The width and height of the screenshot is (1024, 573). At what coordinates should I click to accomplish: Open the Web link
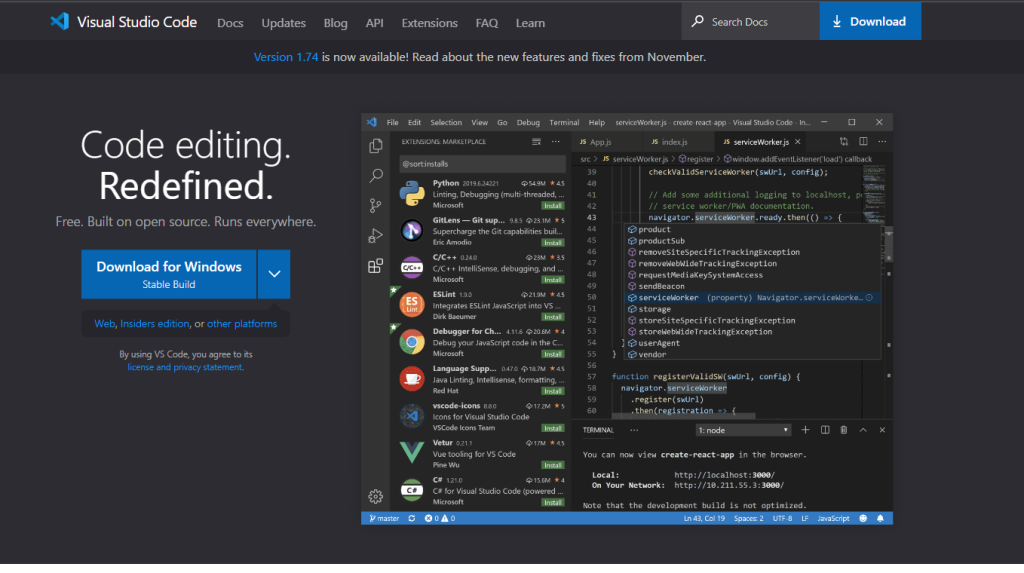pyautogui.click(x=104, y=323)
